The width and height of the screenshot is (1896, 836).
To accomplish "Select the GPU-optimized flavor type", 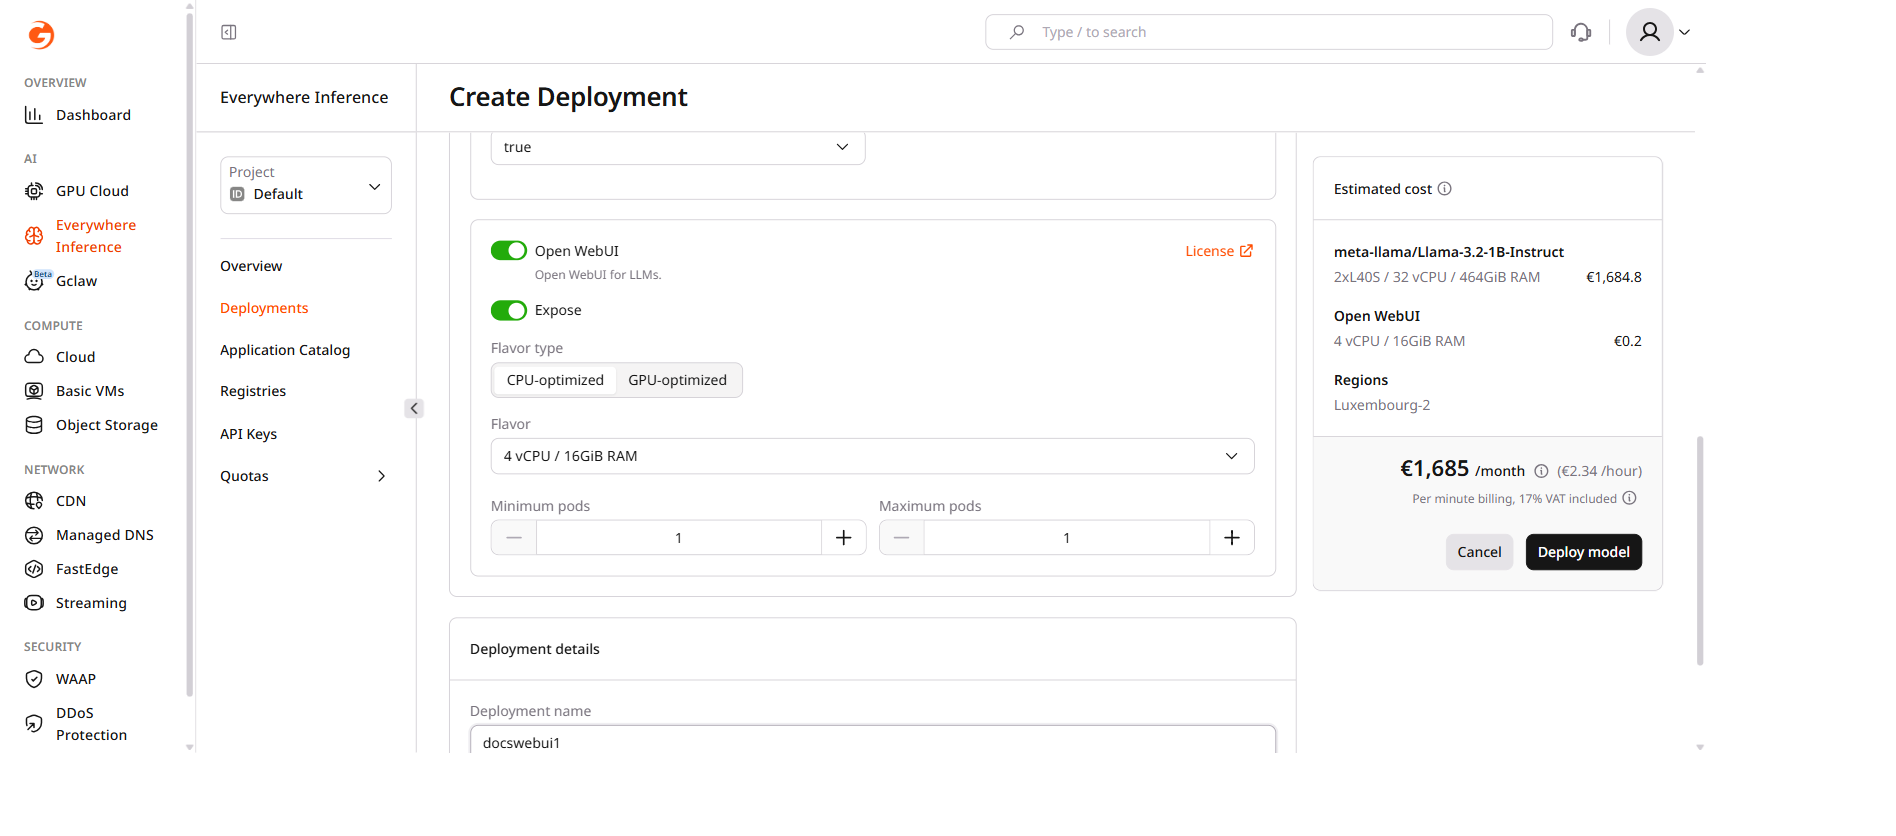I will pyautogui.click(x=678, y=380).
